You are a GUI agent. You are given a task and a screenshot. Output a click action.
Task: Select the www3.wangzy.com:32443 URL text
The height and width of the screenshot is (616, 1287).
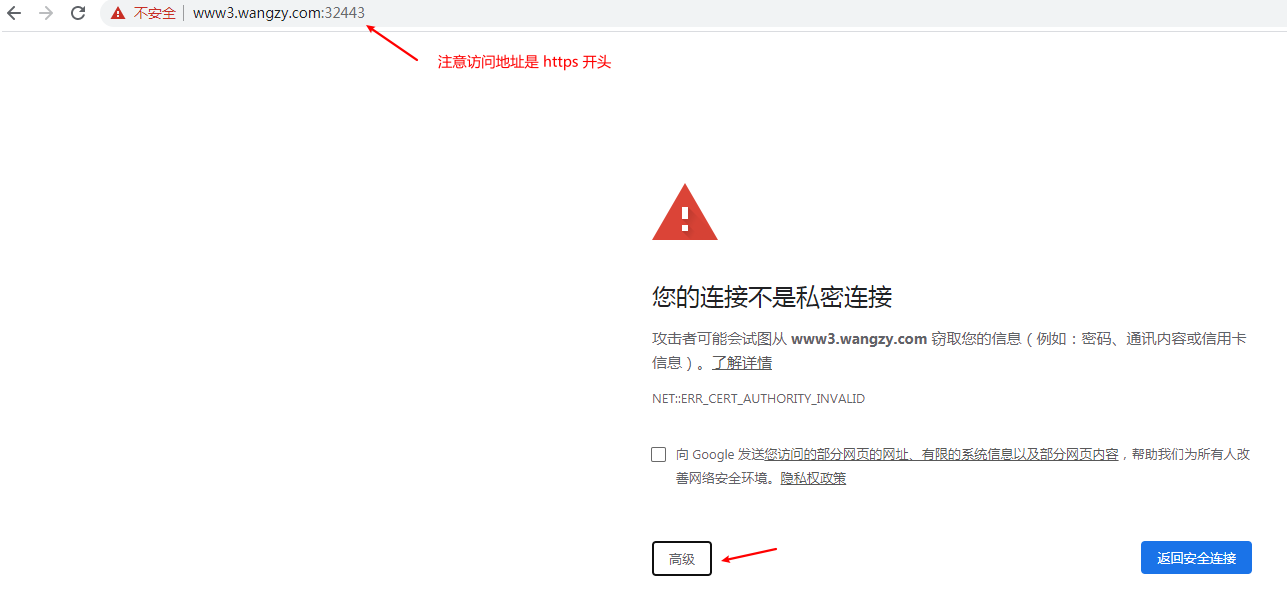point(279,13)
